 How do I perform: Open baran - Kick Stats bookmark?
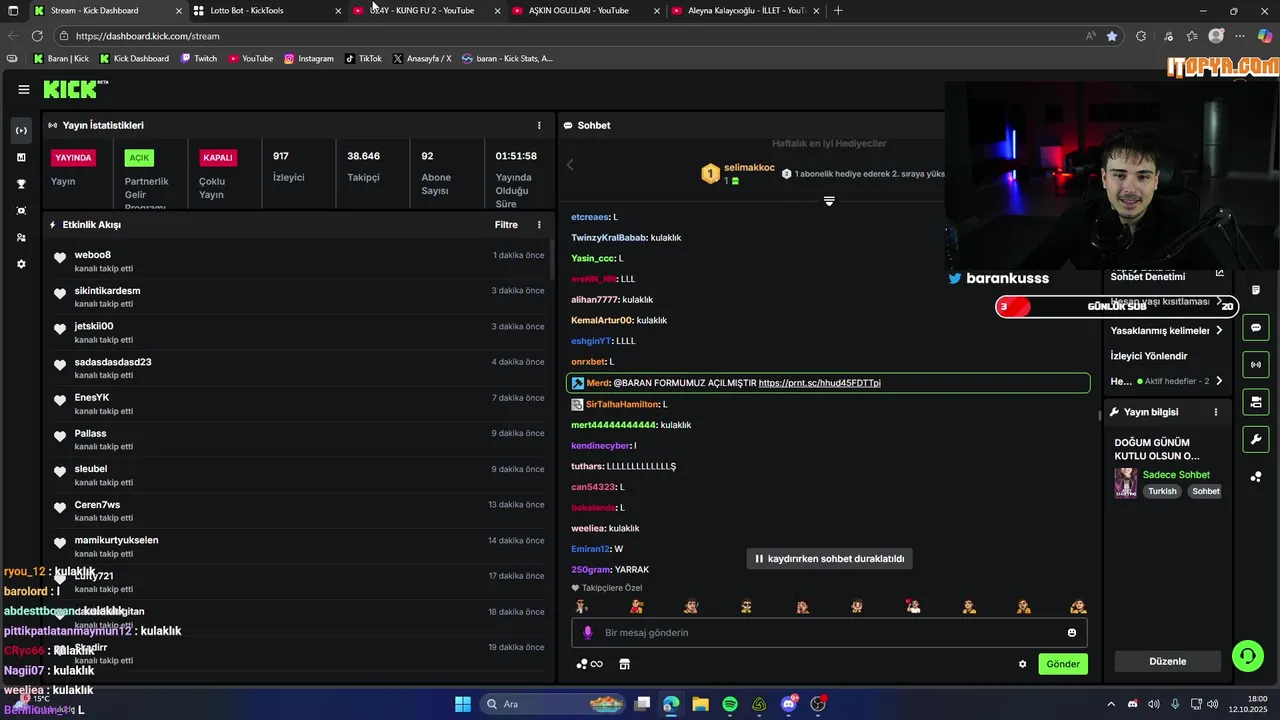pos(507,59)
